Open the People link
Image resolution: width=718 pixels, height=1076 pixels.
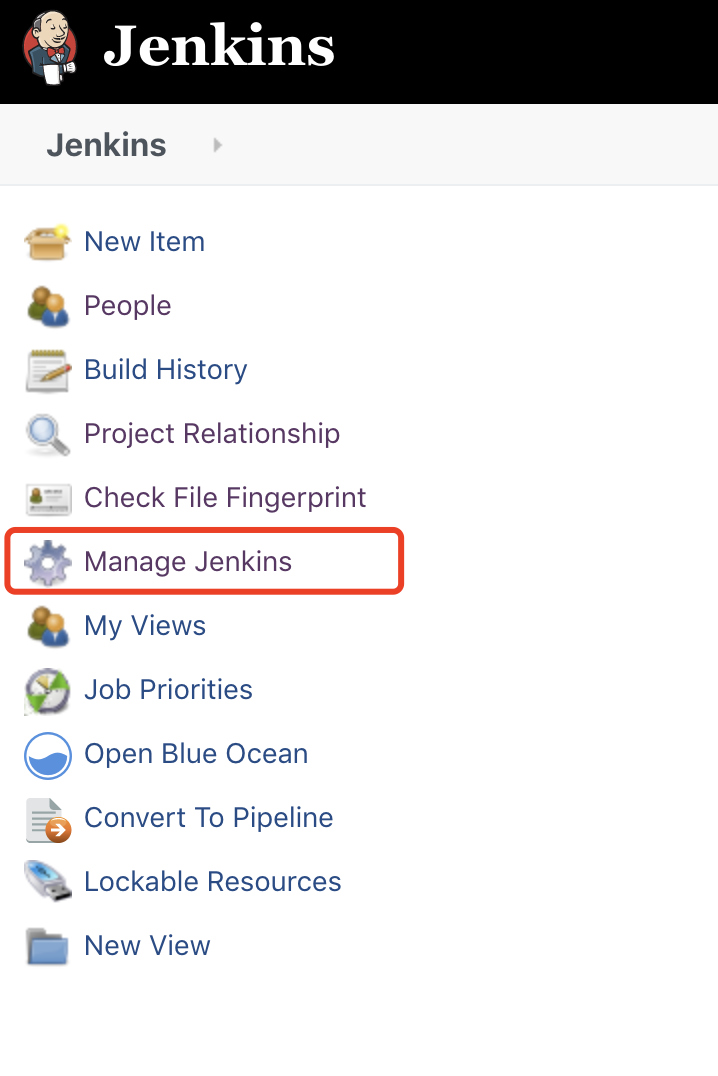point(128,306)
